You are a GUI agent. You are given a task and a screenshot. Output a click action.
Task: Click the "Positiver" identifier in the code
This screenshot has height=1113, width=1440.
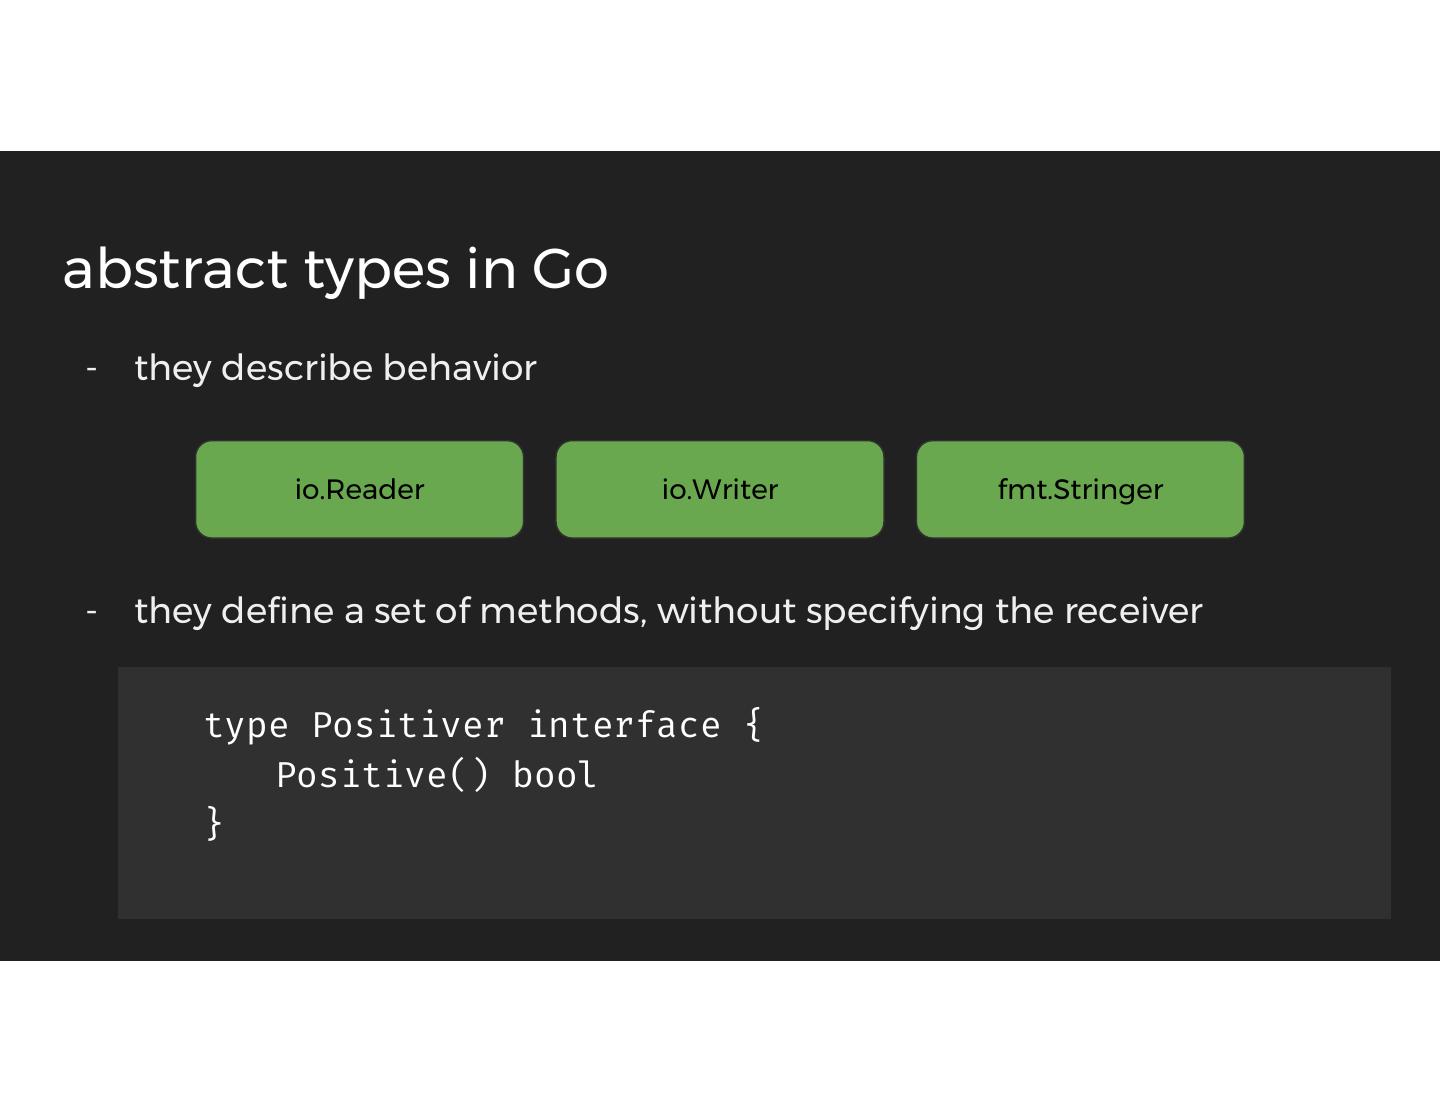(x=408, y=726)
